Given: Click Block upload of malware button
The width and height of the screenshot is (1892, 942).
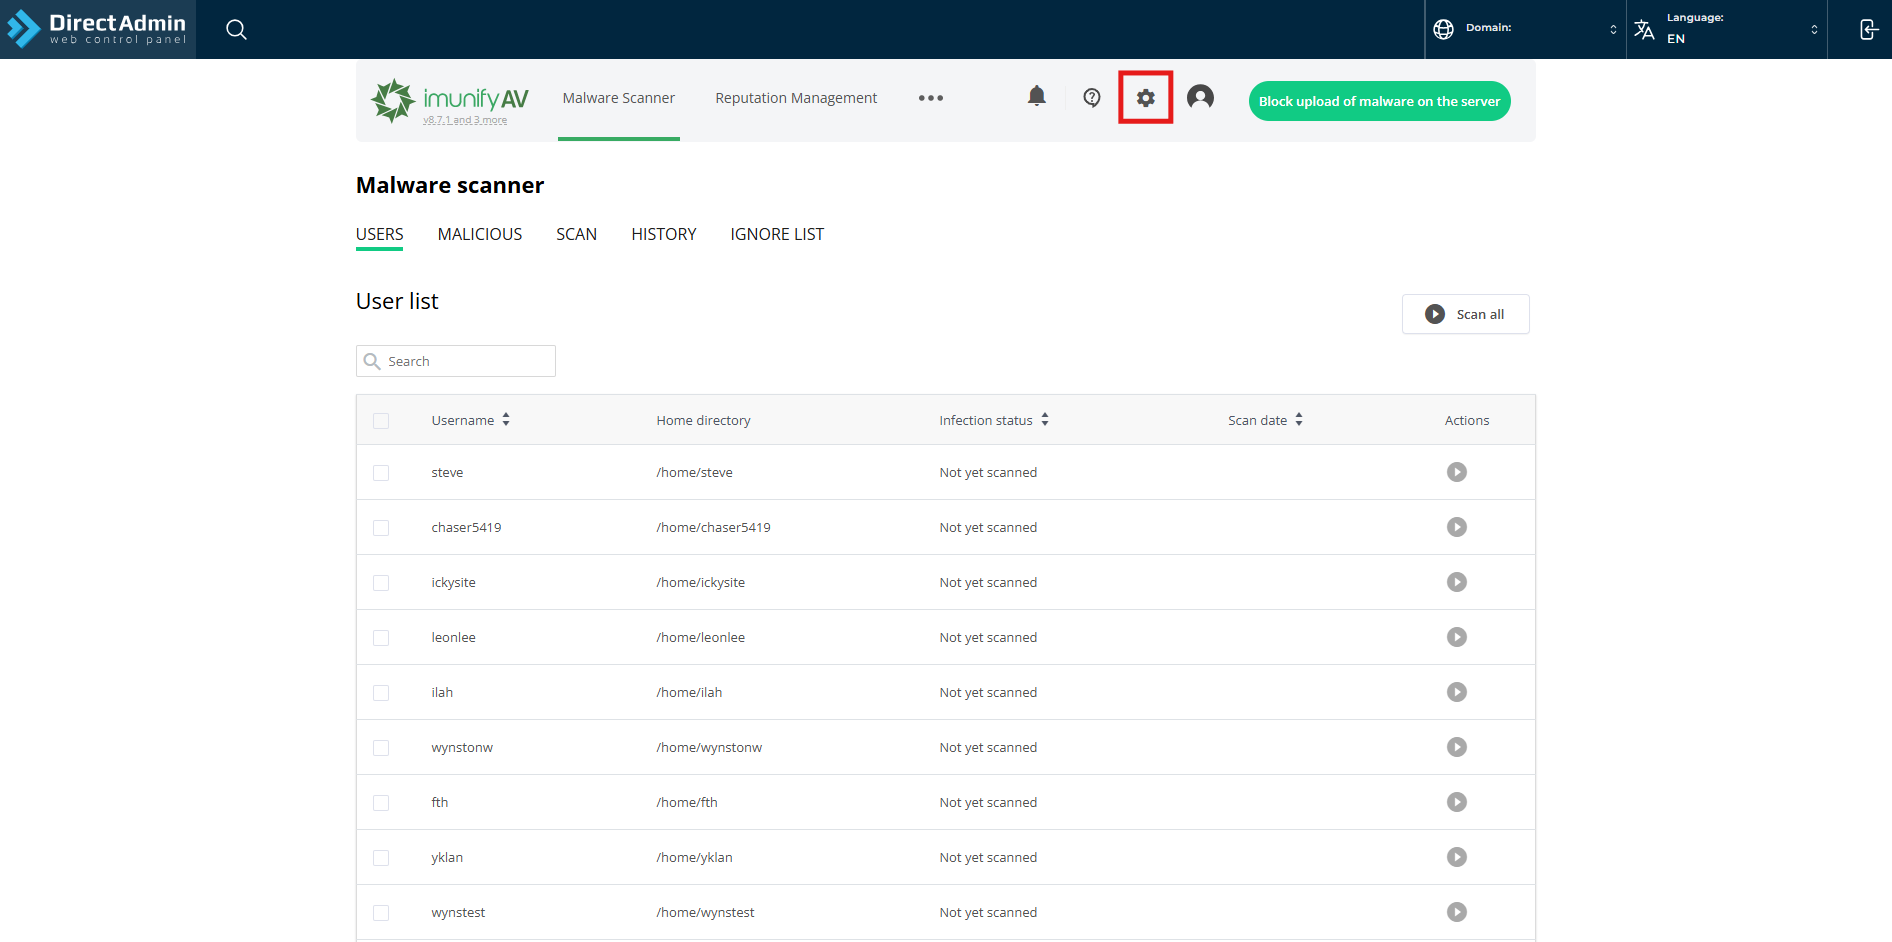Looking at the screenshot, I should pos(1379,101).
